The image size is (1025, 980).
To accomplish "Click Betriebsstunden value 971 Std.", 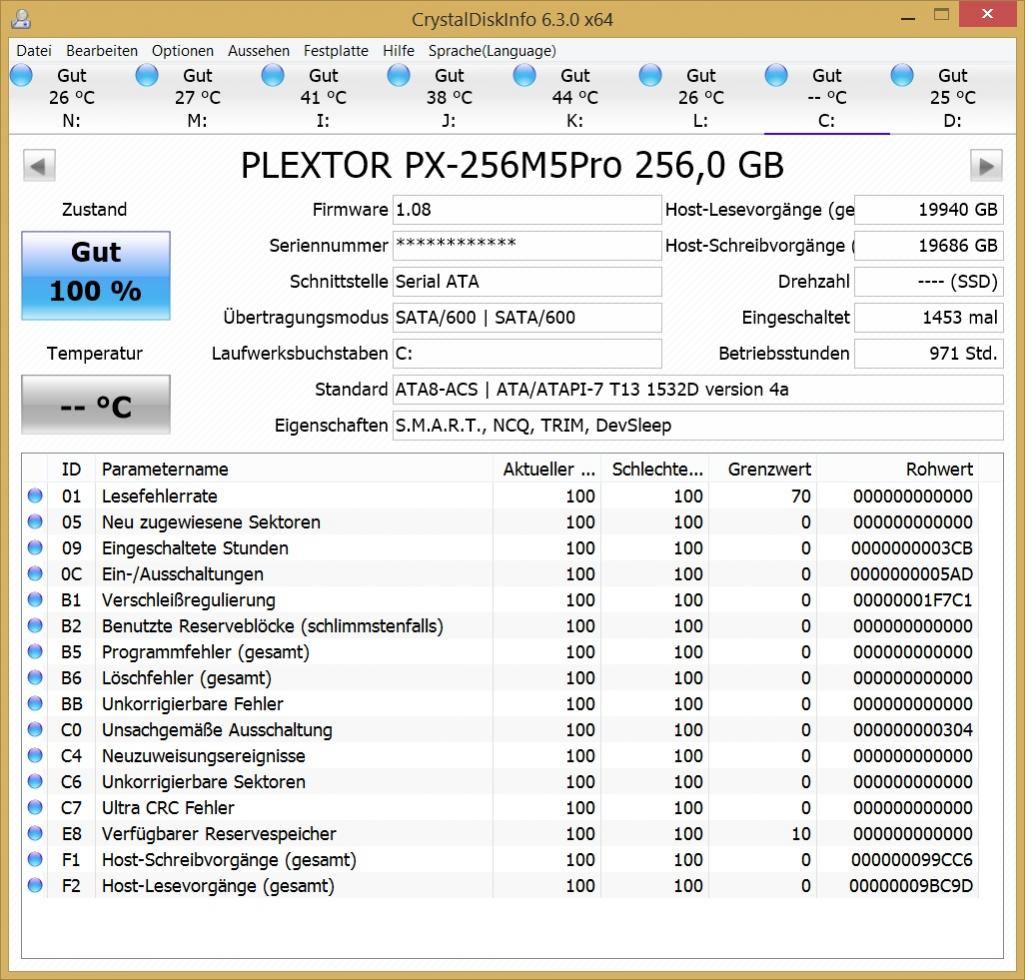I will 929,354.
